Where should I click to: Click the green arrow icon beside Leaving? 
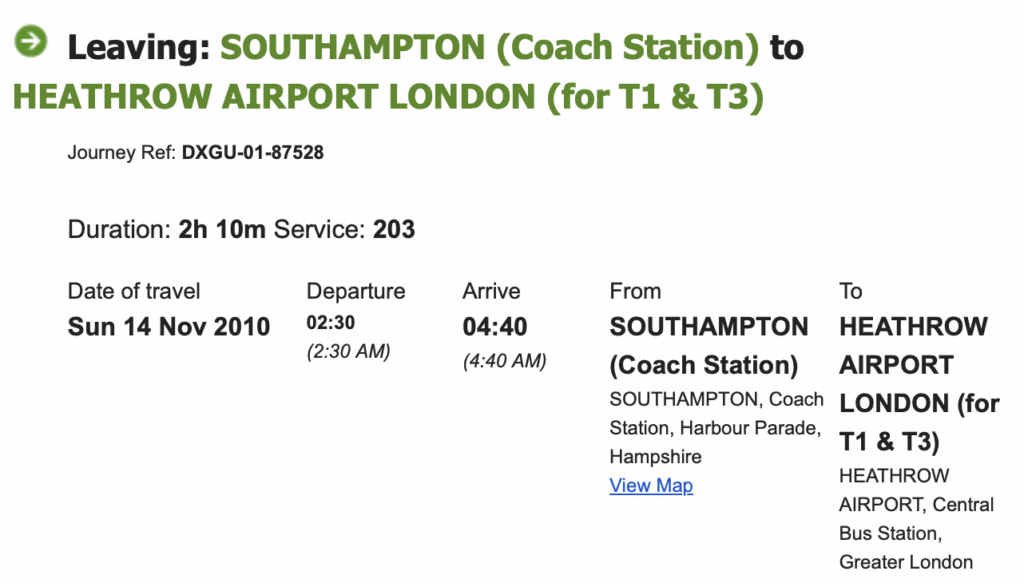pos(30,41)
